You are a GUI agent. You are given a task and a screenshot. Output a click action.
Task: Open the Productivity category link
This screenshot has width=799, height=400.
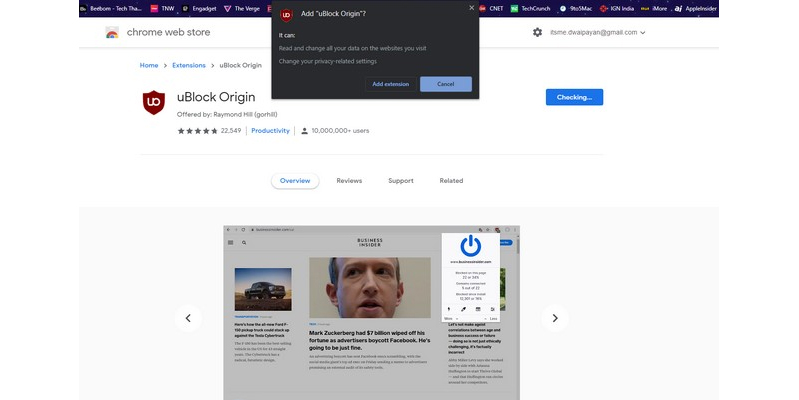click(x=270, y=131)
